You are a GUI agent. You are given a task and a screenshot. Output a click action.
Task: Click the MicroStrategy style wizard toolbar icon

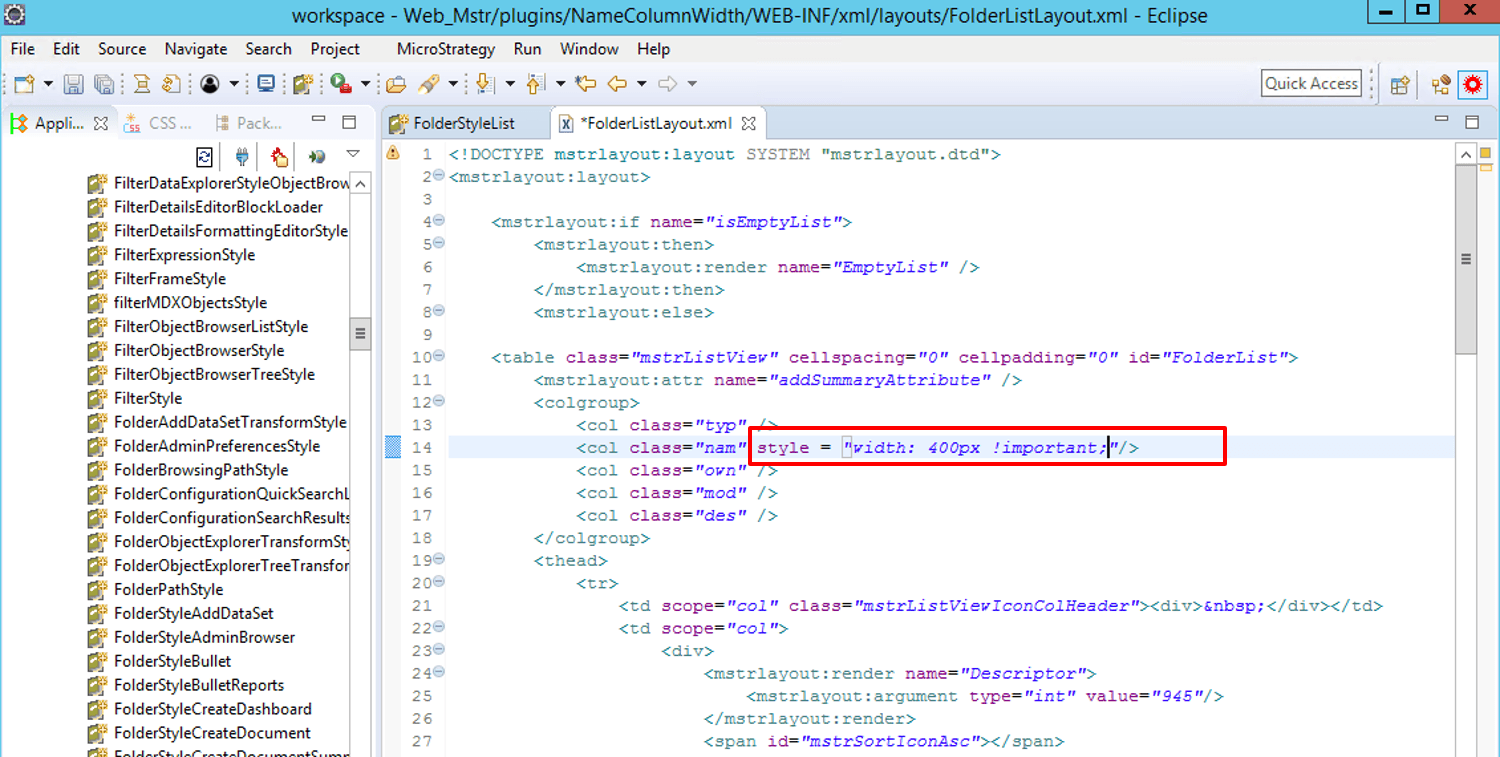pos(304,85)
